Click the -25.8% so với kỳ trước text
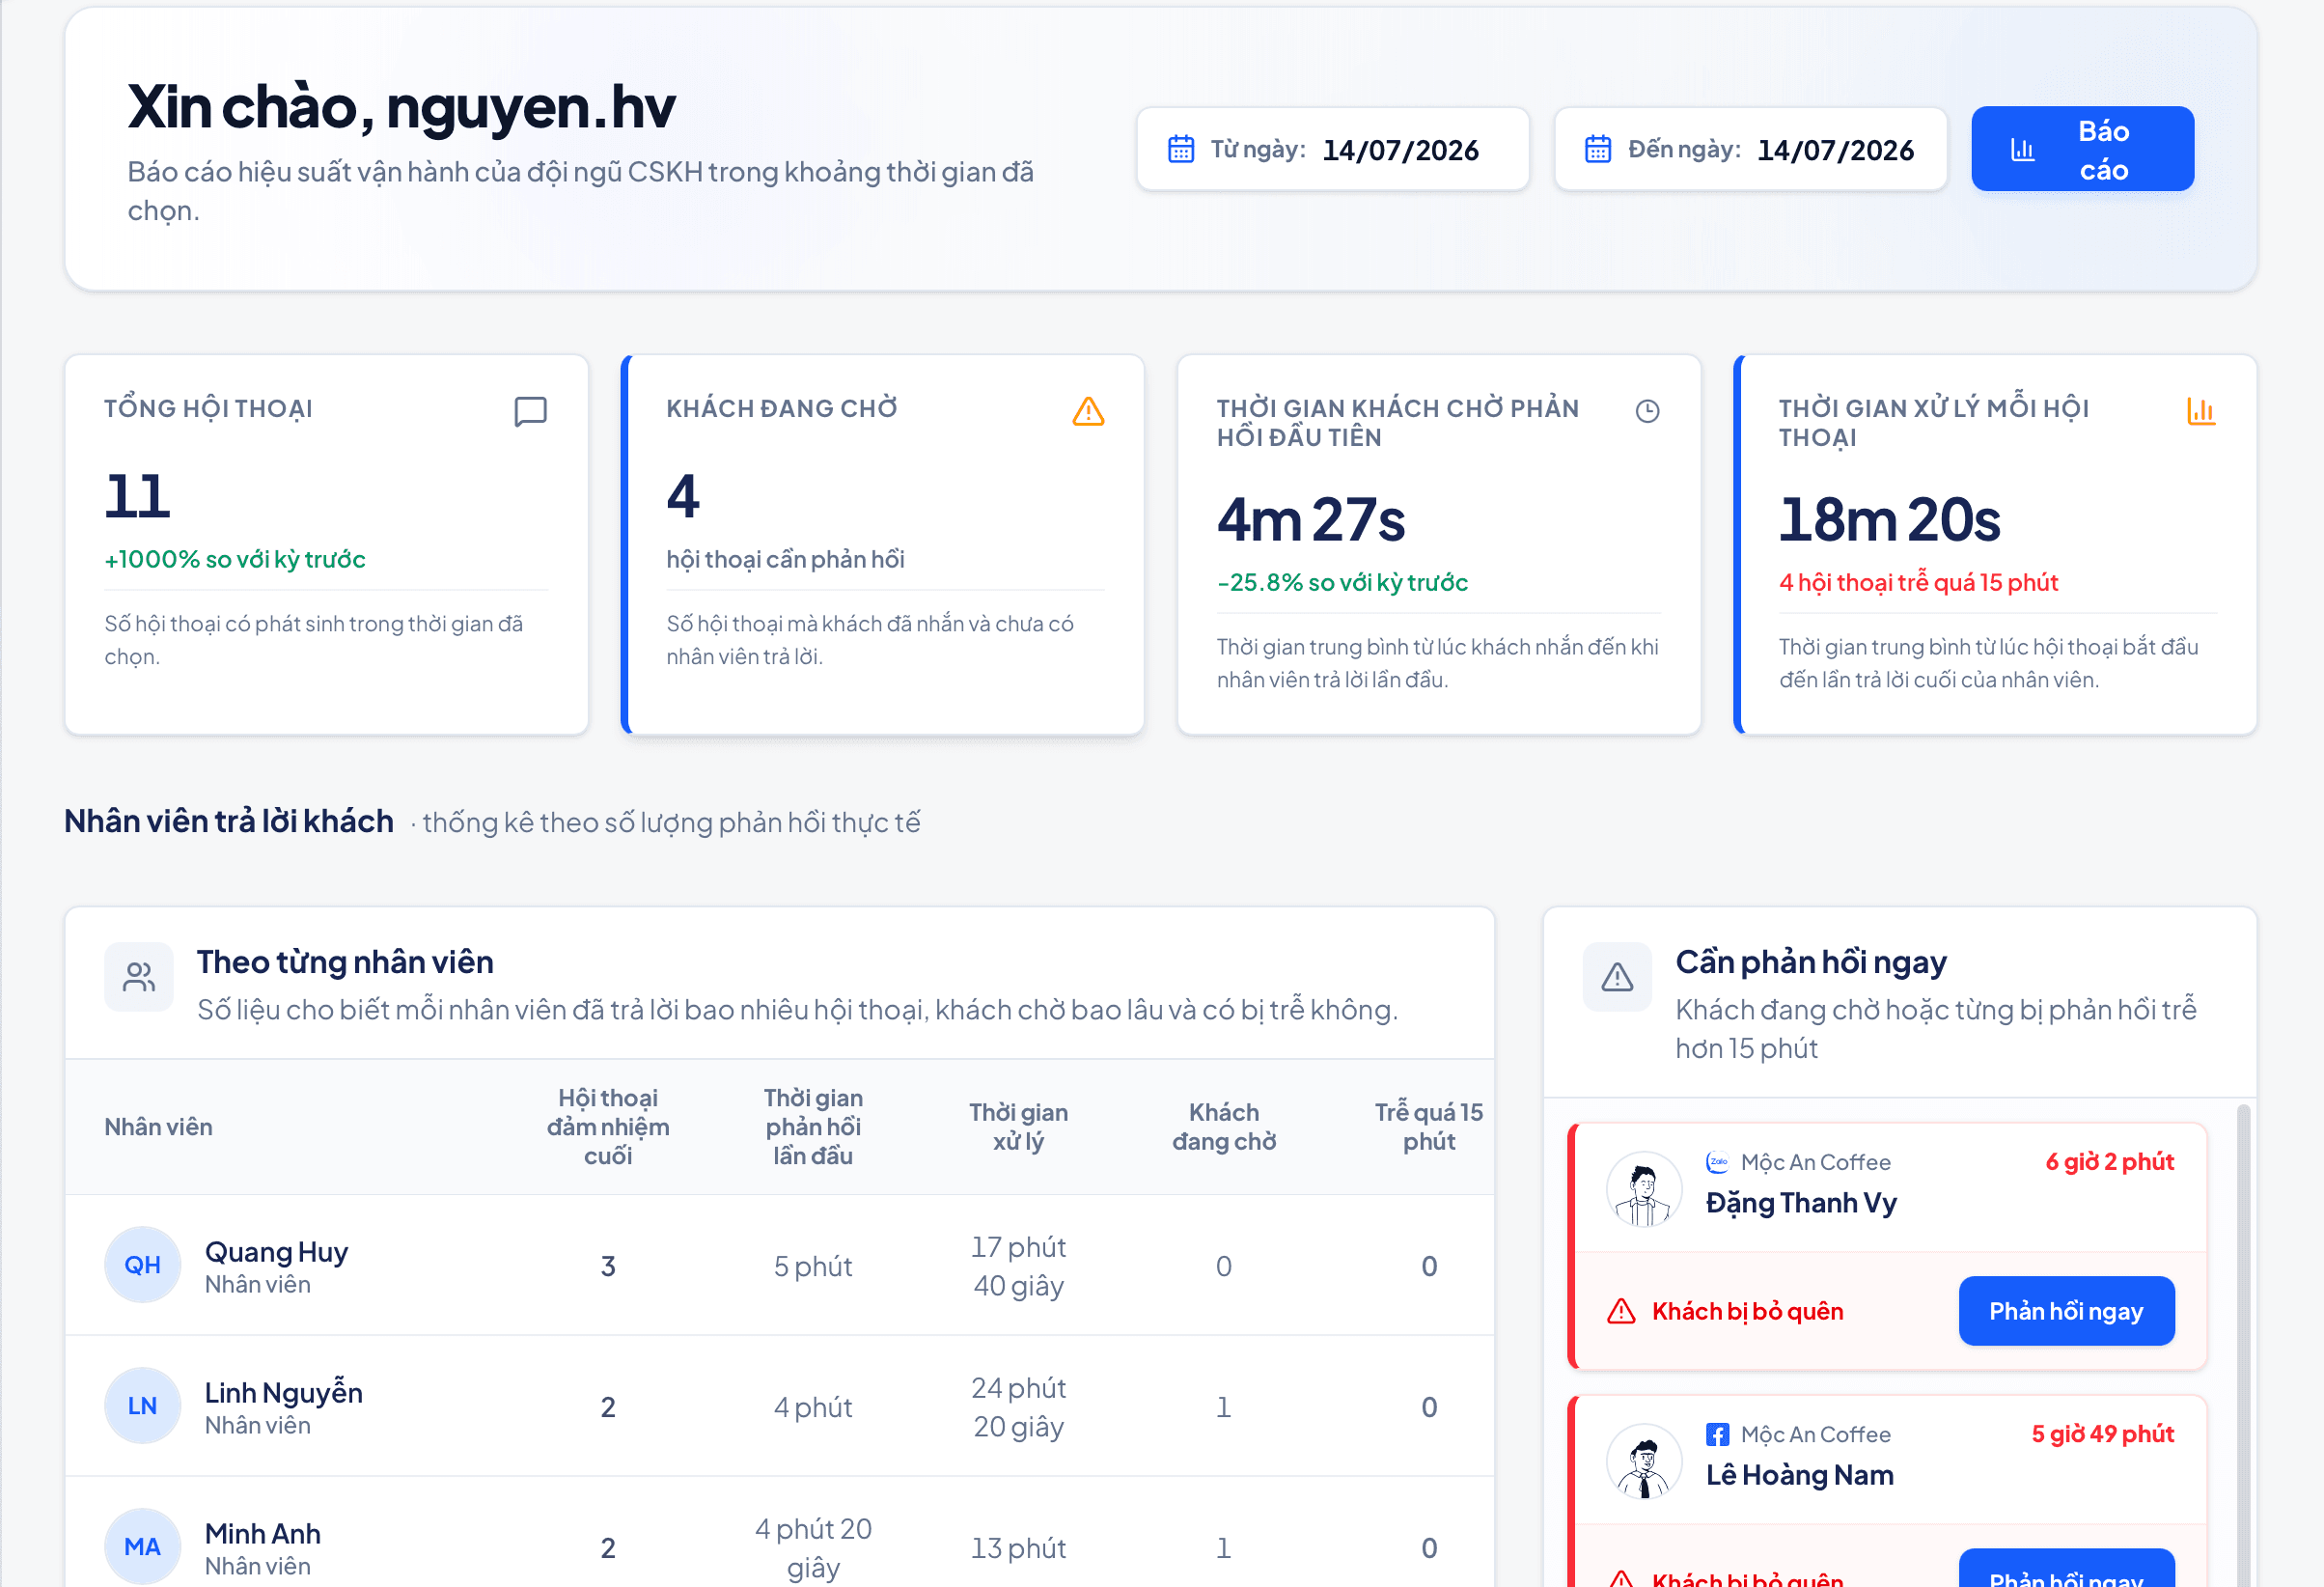2324x1587 pixels. [1342, 582]
